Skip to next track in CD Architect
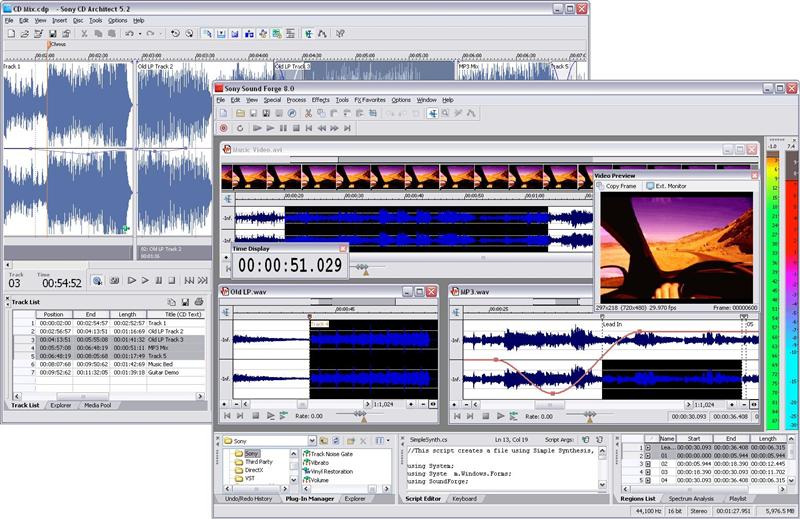The height and width of the screenshot is (519, 800). pos(203,280)
